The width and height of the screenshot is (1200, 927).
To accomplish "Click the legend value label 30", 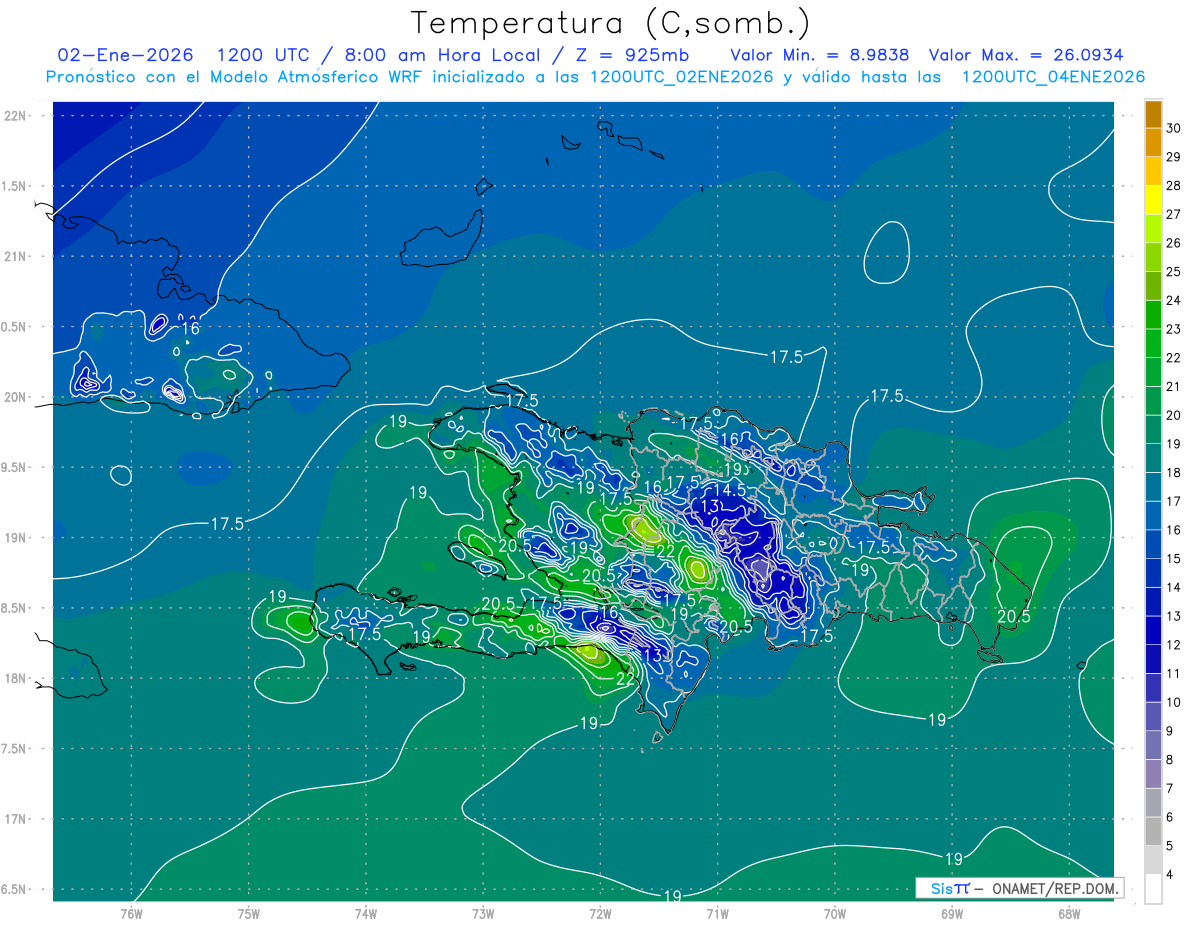I will (x=1173, y=128).
